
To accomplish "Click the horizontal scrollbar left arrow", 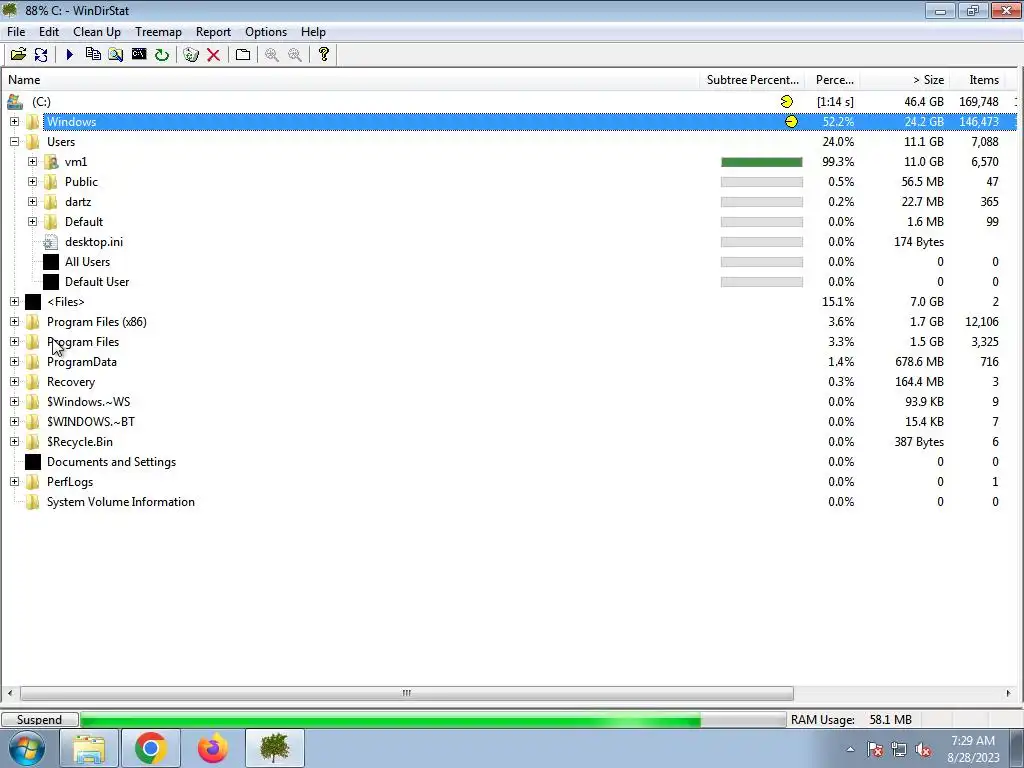I will [9, 693].
